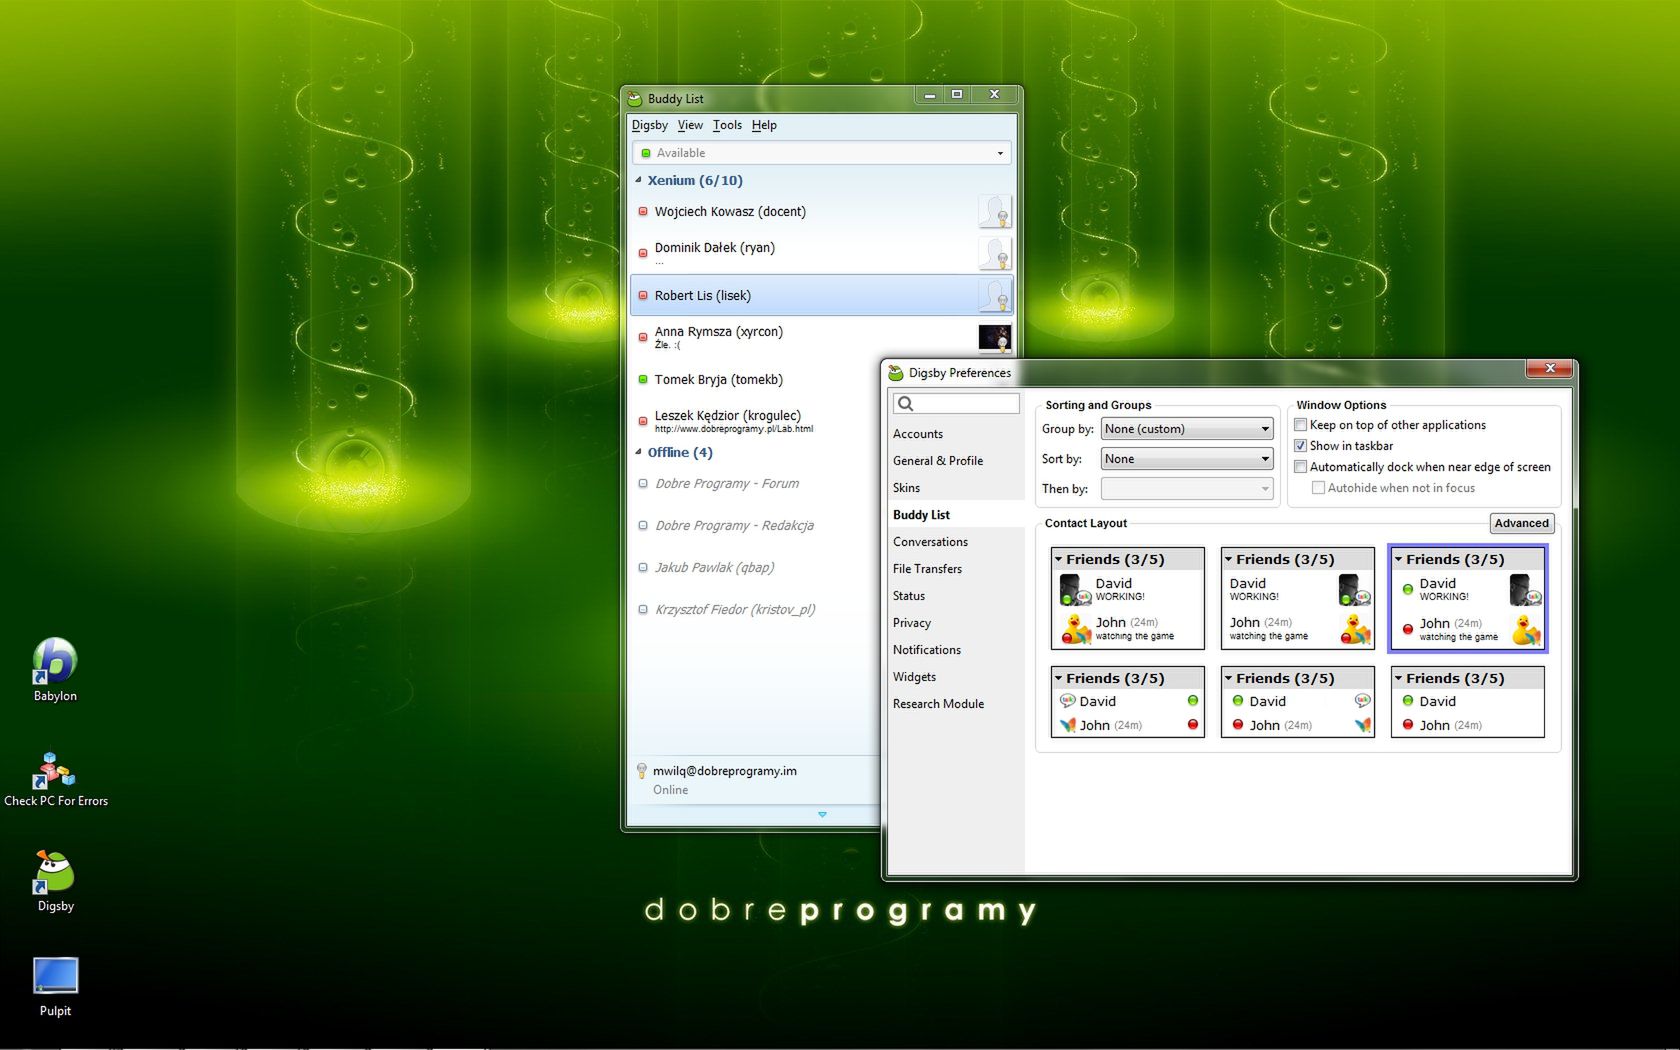Click Dominik Dałek avatar icon
This screenshot has height=1050, width=1680.
tap(994, 254)
